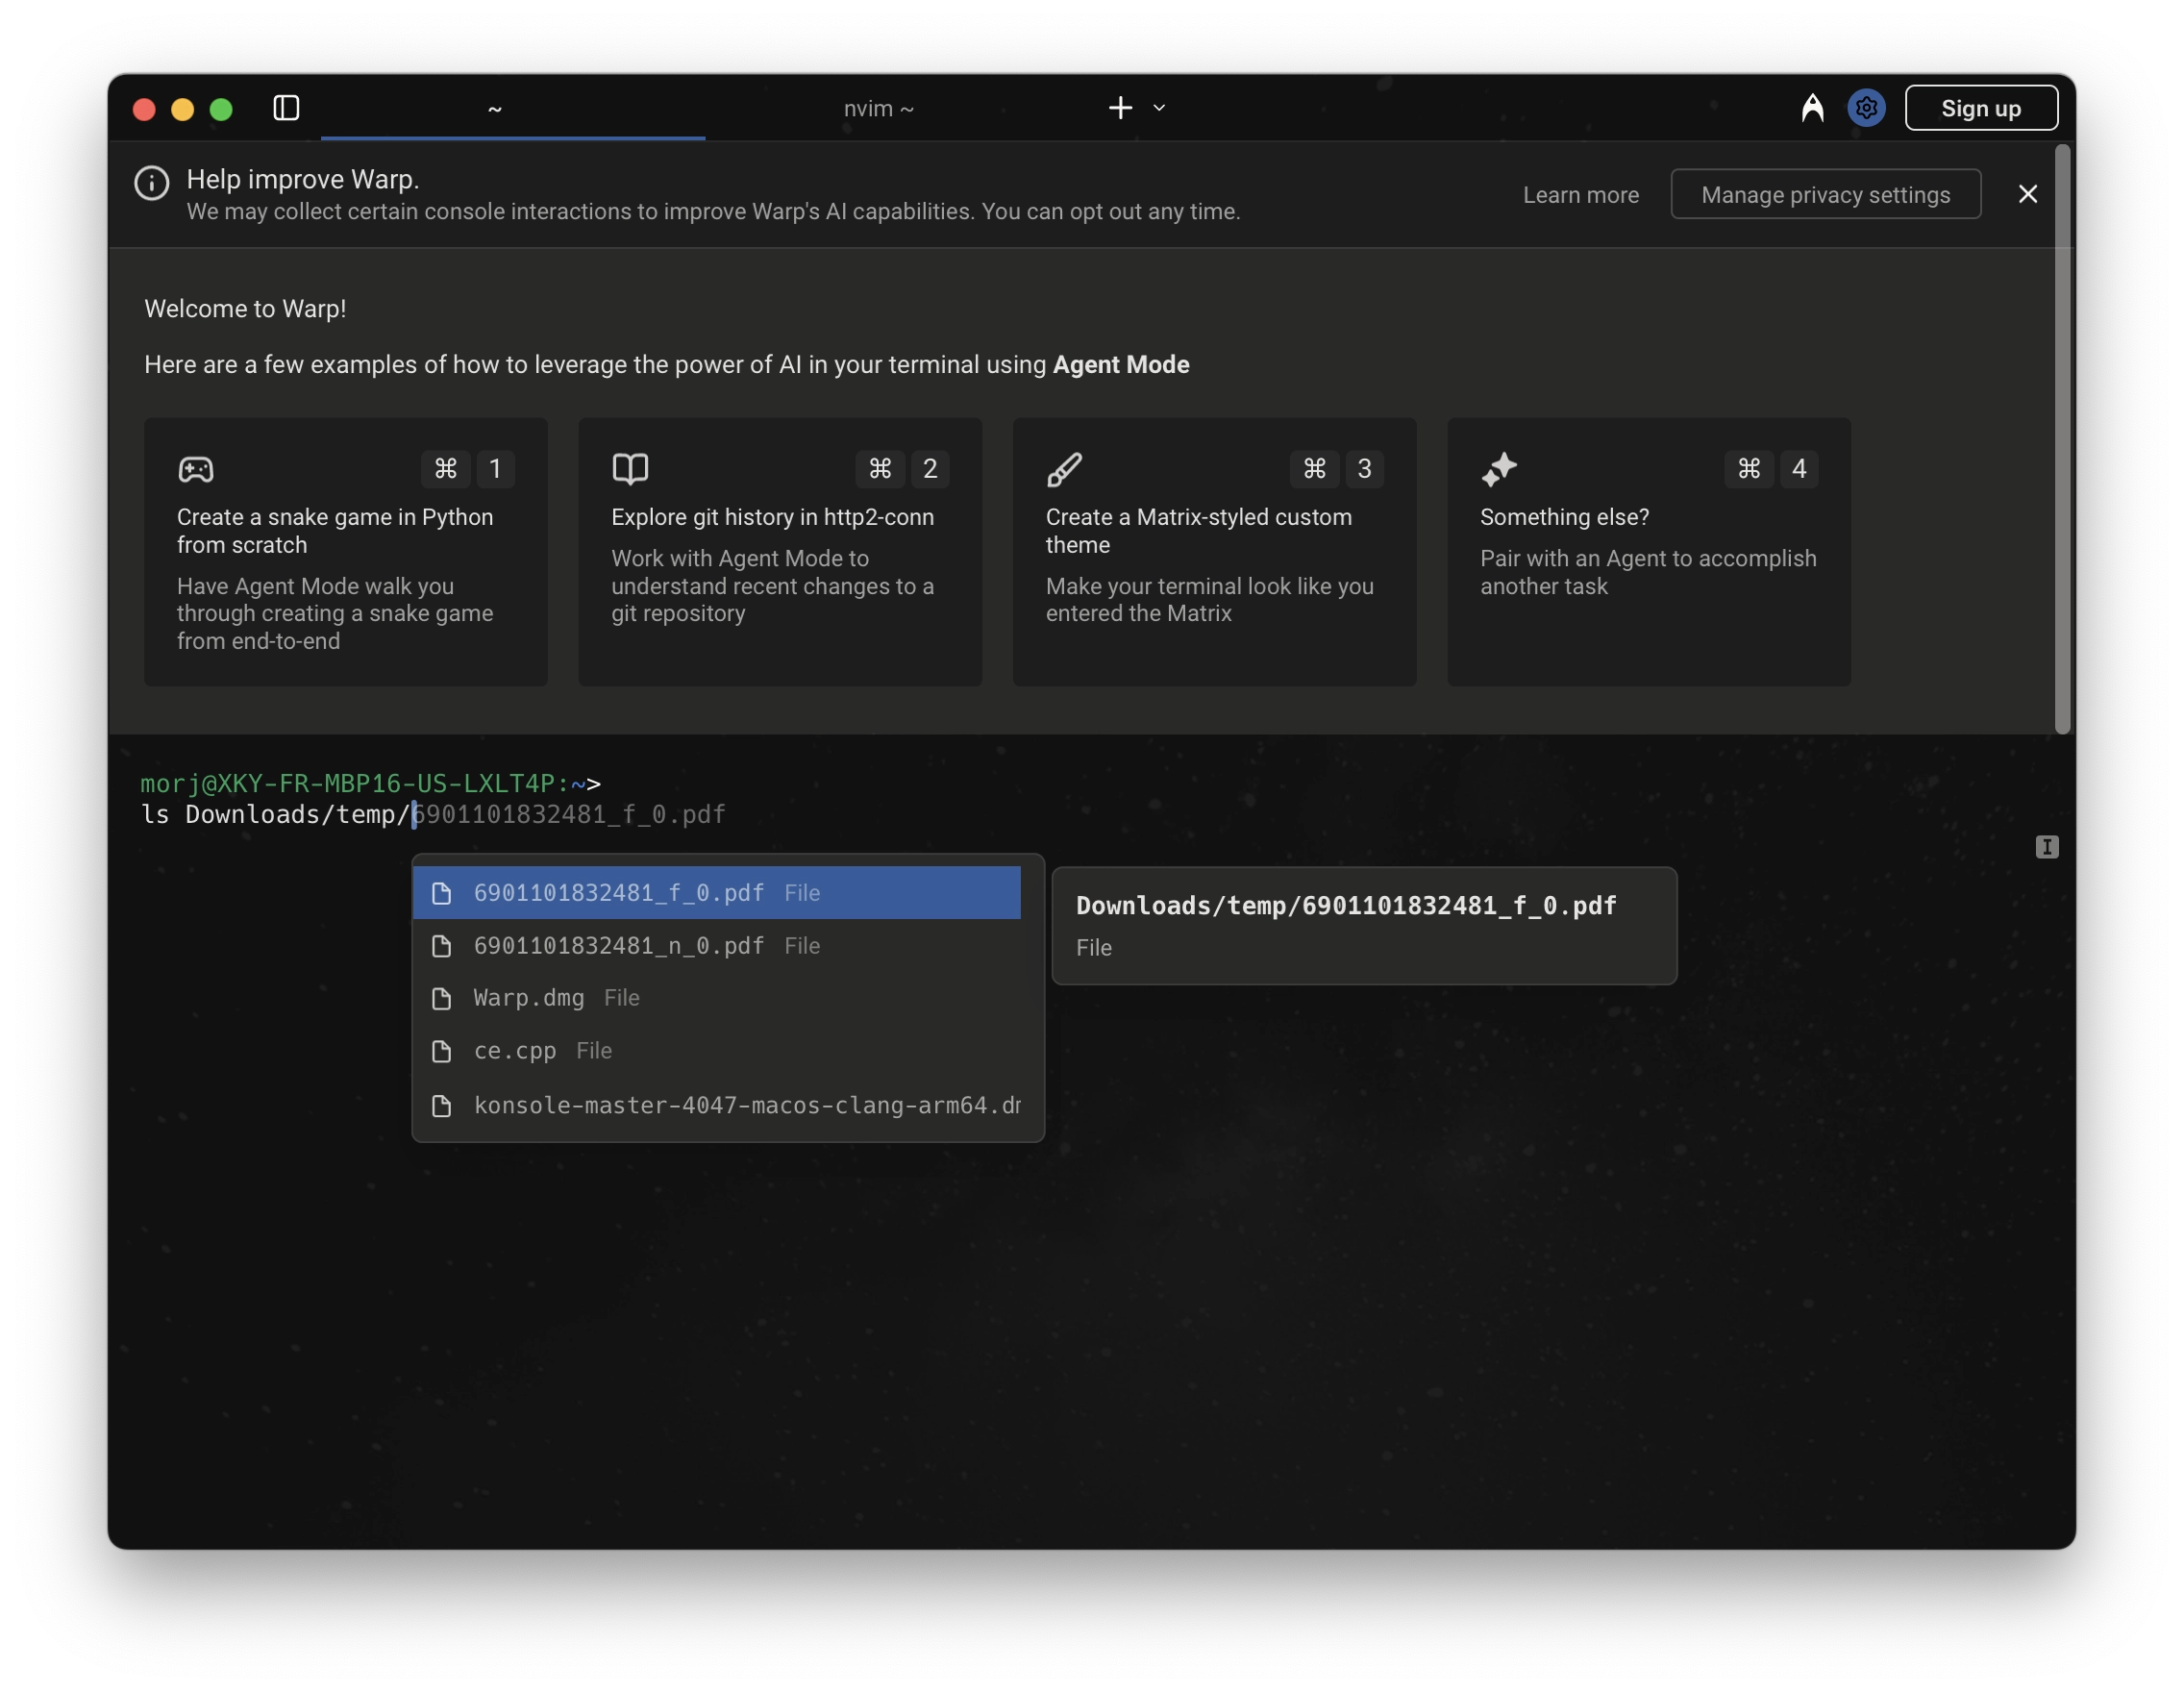Dismiss the Help improve Warp banner
This screenshot has height=1692, width=2184.
(2028, 194)
